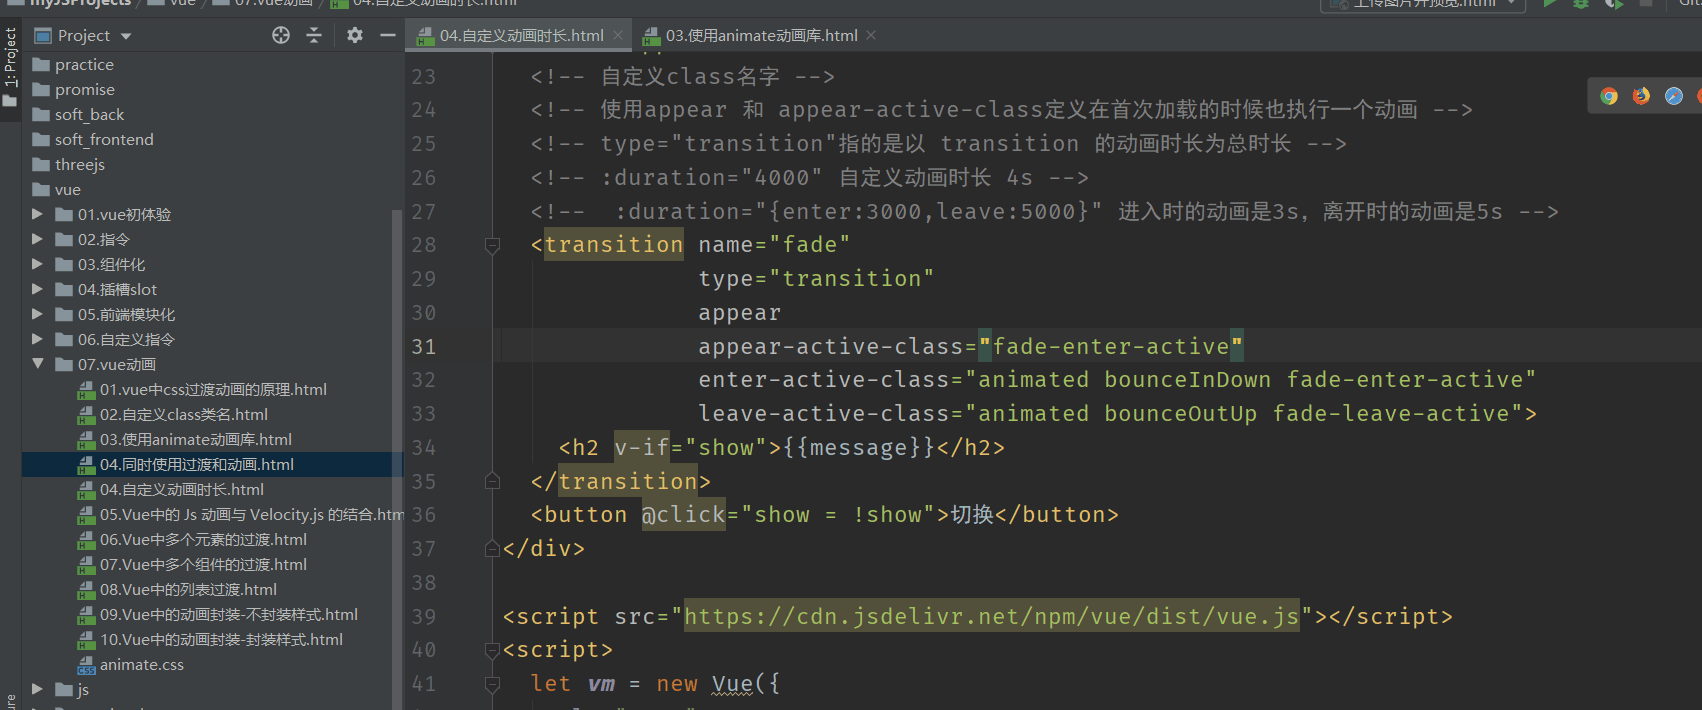This screenshot has height=710, width=1702.
Task: Click the 07.vue动画 folder icon
Action: 64,364
